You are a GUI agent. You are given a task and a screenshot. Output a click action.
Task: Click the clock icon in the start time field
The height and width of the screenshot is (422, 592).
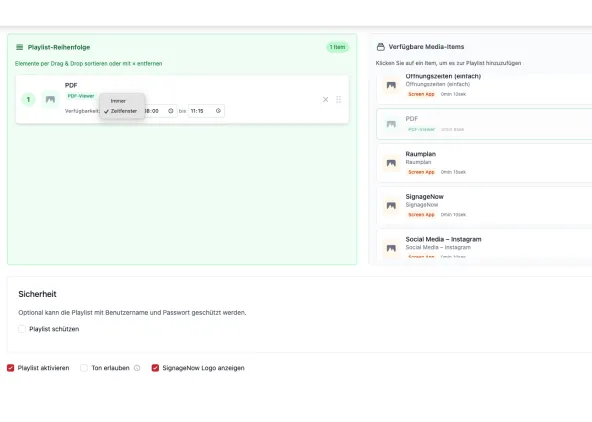tap(171, 111)
